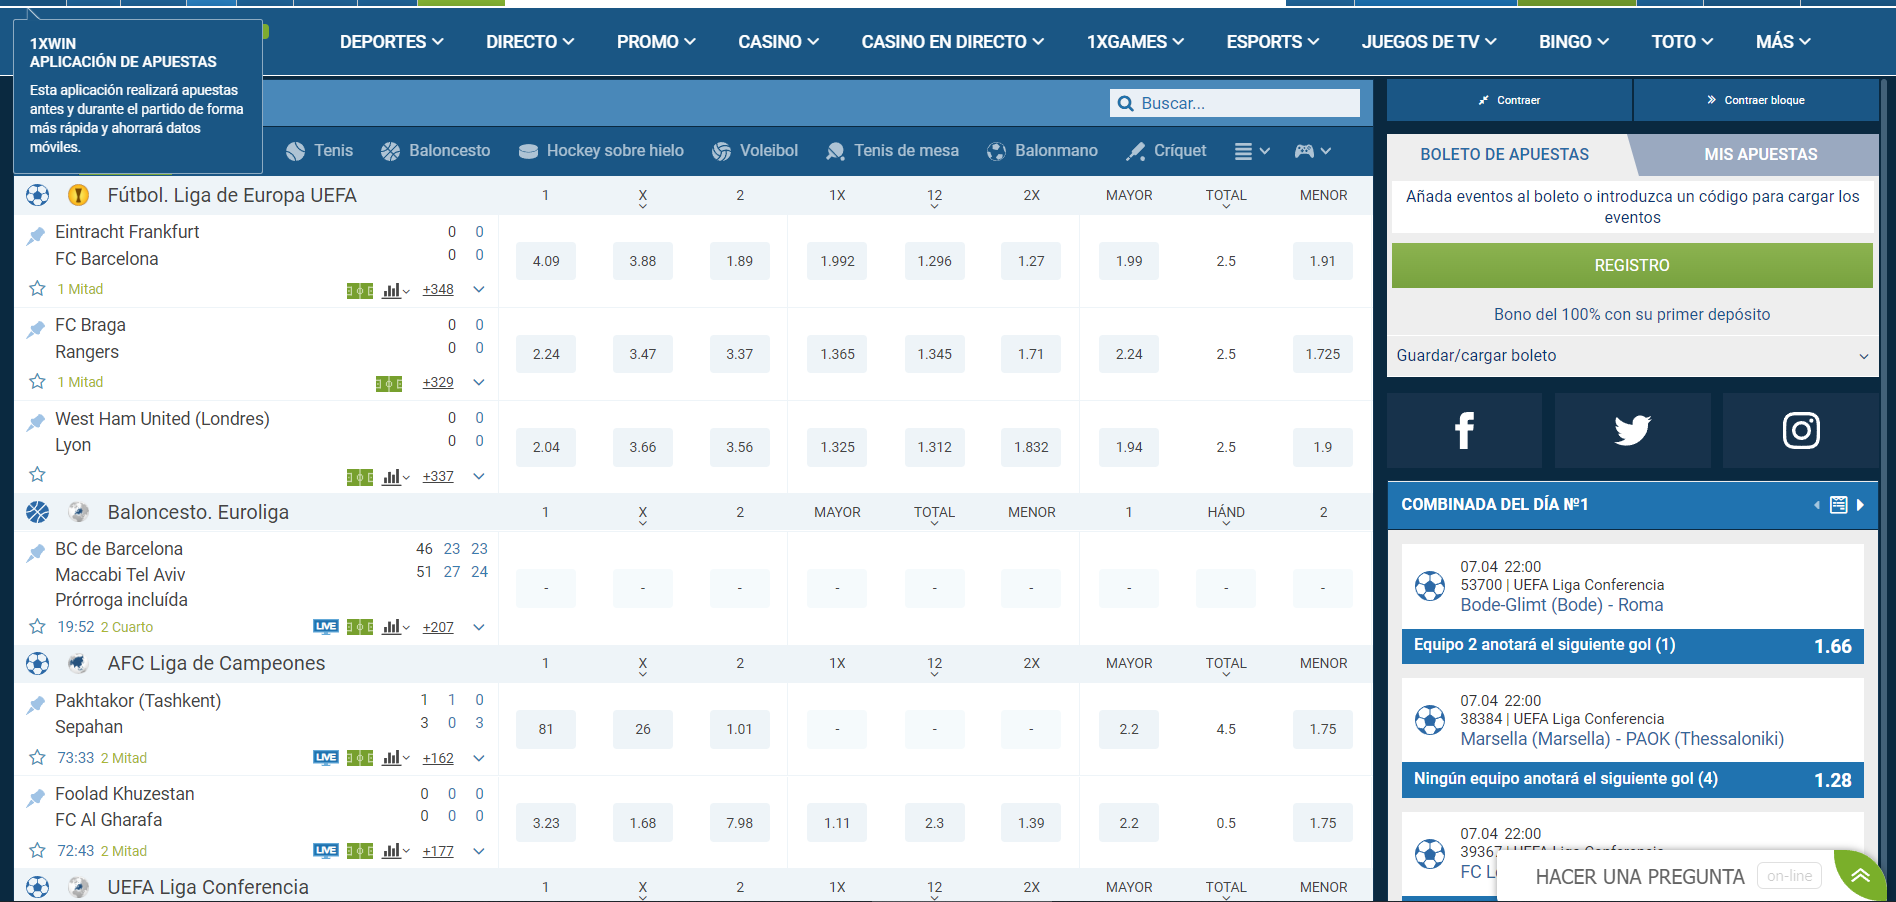The width and height of the screenshot is (1896, 902).
Task: Select odds 4.09 for Eintracht Frankfurt win
Action: 546,261
